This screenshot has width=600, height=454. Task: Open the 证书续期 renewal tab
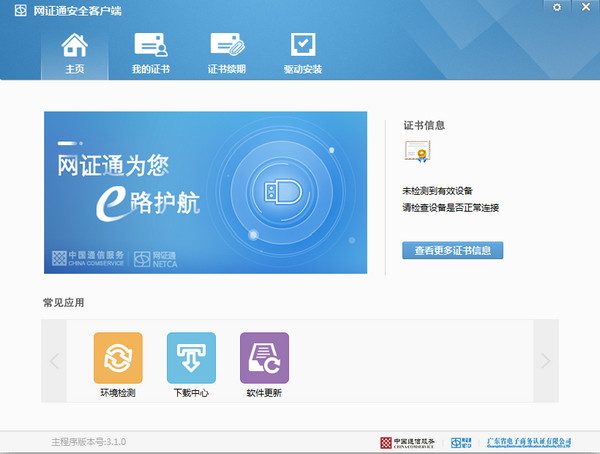226,53
